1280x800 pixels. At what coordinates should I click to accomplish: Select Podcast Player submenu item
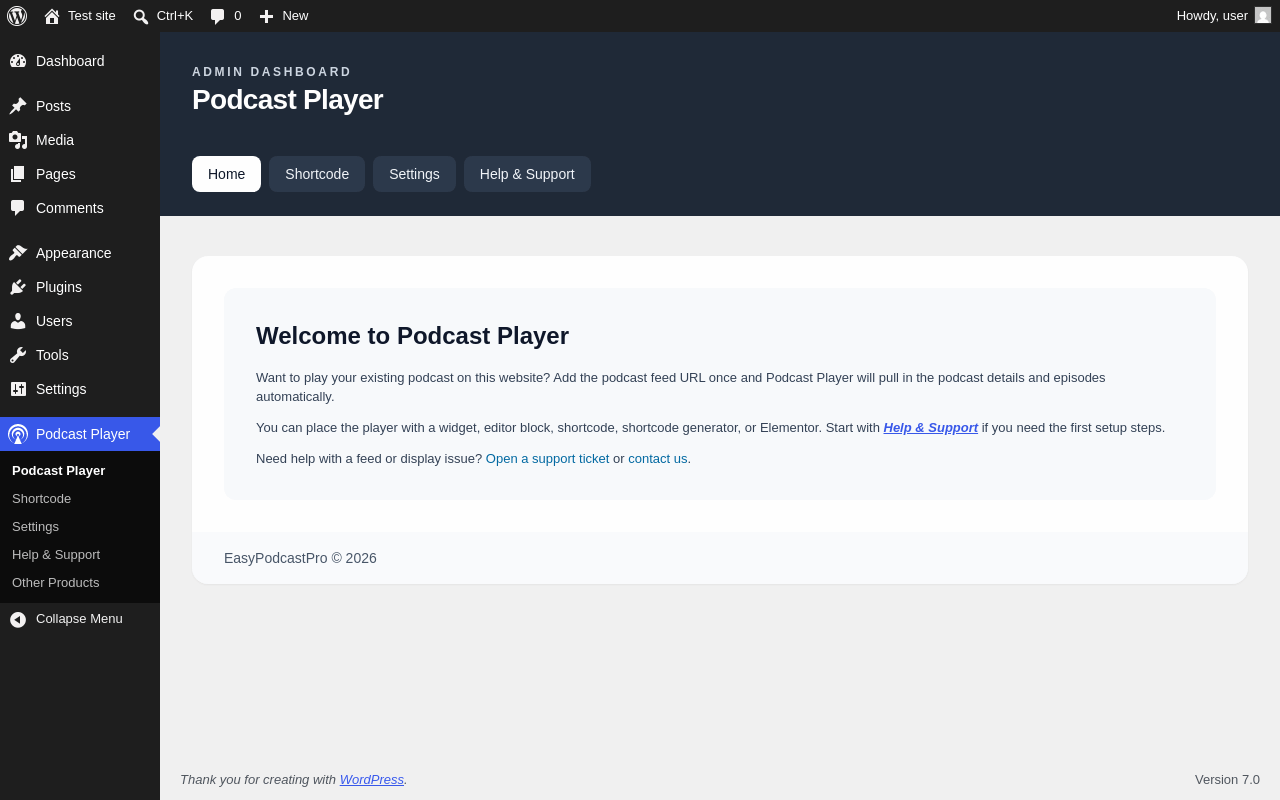click(x=80, y=470)
